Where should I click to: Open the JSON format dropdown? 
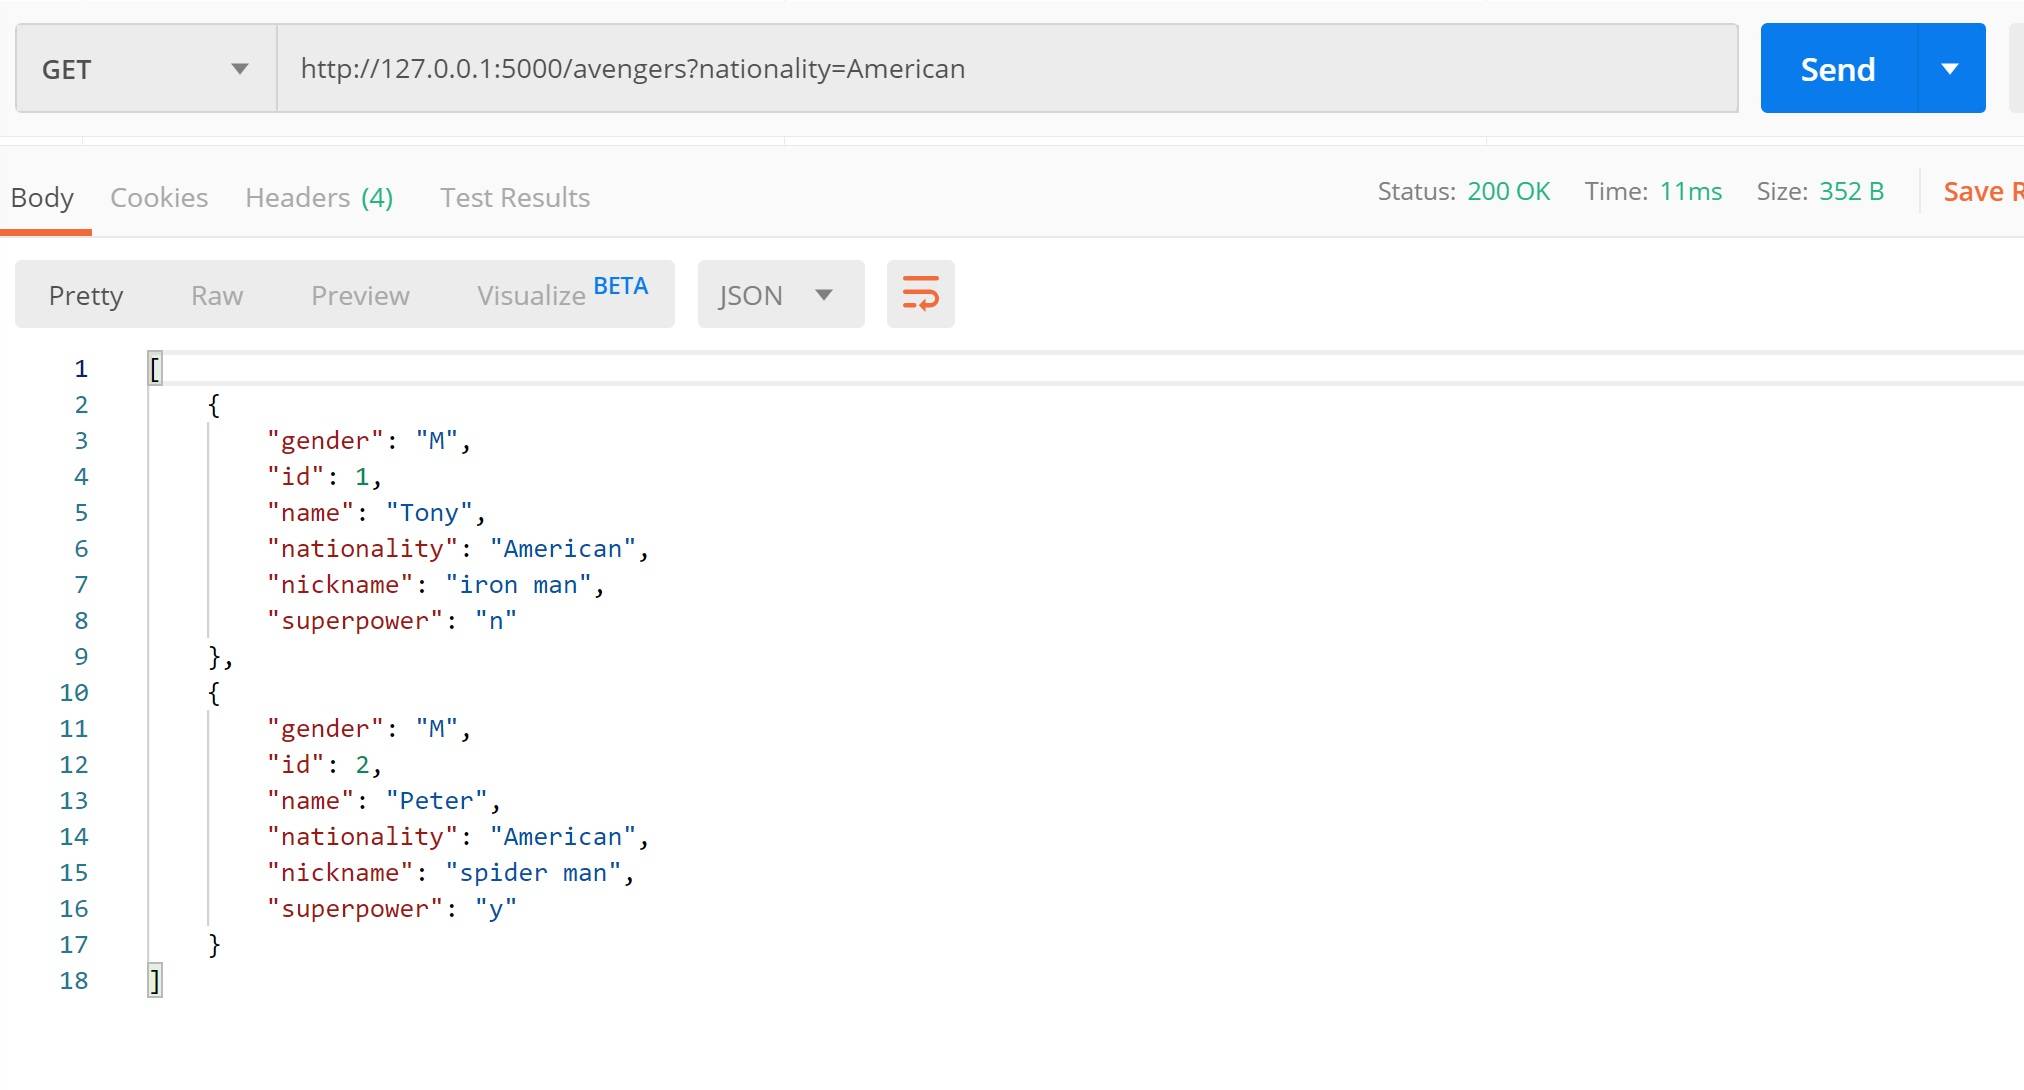pos(780,294)
